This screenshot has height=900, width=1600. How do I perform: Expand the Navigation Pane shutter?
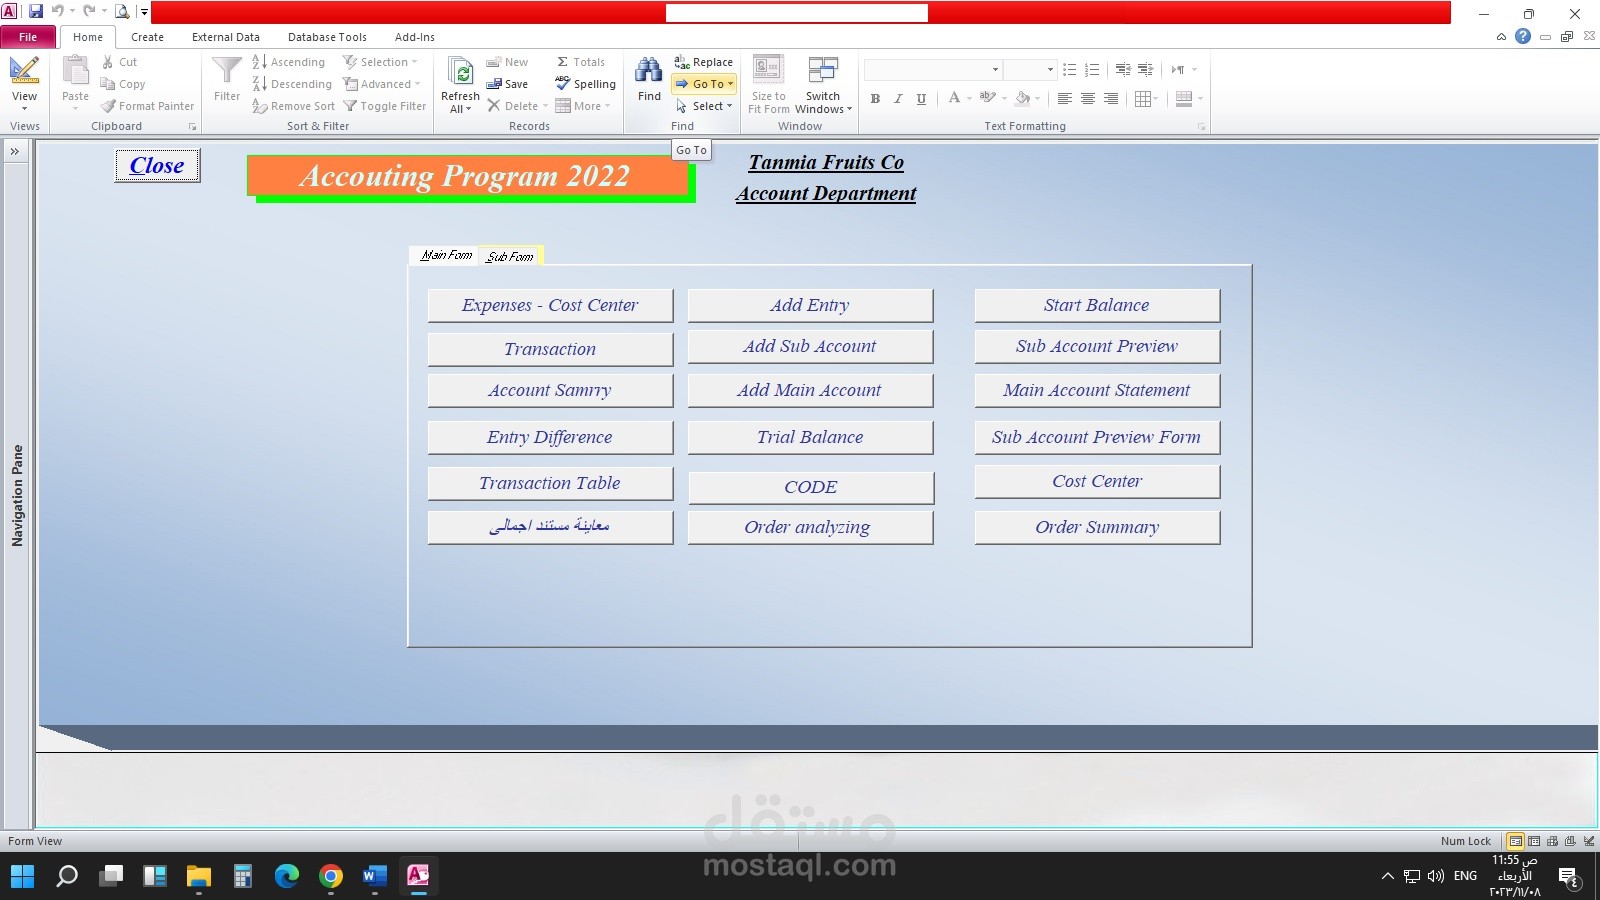pyautogui.click(x=15, y=151)
